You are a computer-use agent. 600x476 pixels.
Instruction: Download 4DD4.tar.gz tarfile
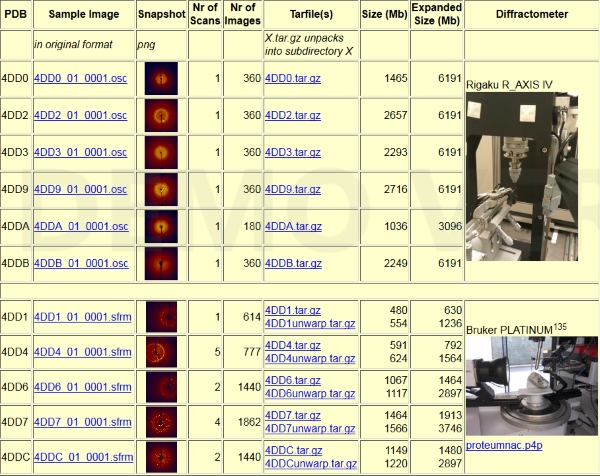click(293, 346)
